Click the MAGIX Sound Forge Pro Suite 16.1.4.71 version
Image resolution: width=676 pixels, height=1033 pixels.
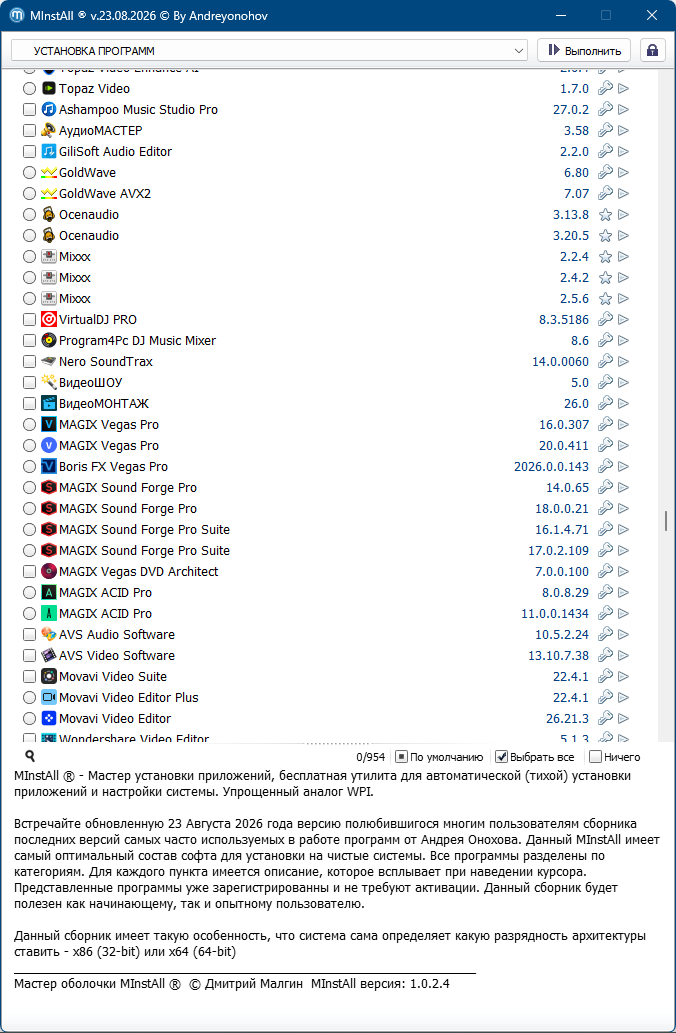tap(562, 530)
